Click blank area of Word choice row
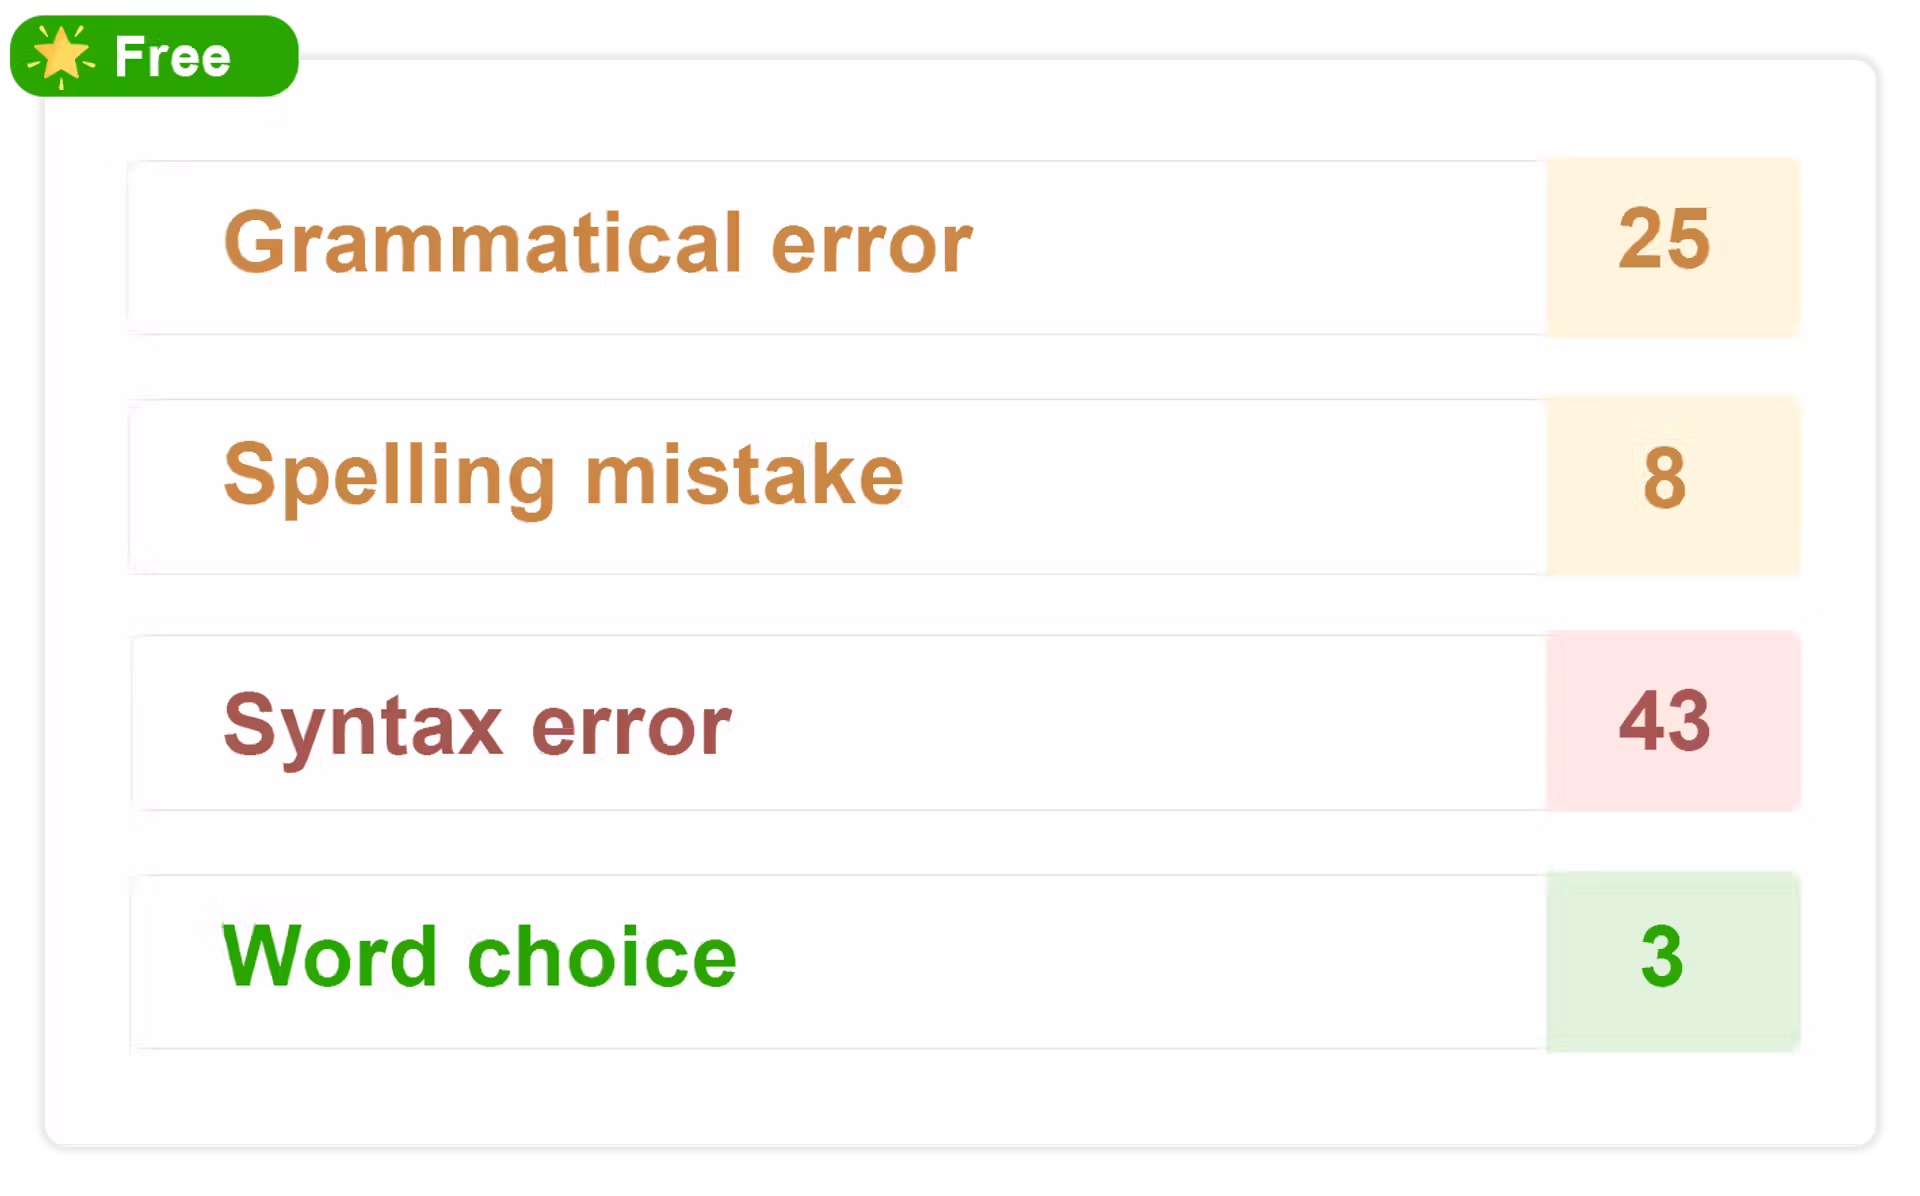The width and height of the screenshot is (1920, 1196). coord(1140,962)
